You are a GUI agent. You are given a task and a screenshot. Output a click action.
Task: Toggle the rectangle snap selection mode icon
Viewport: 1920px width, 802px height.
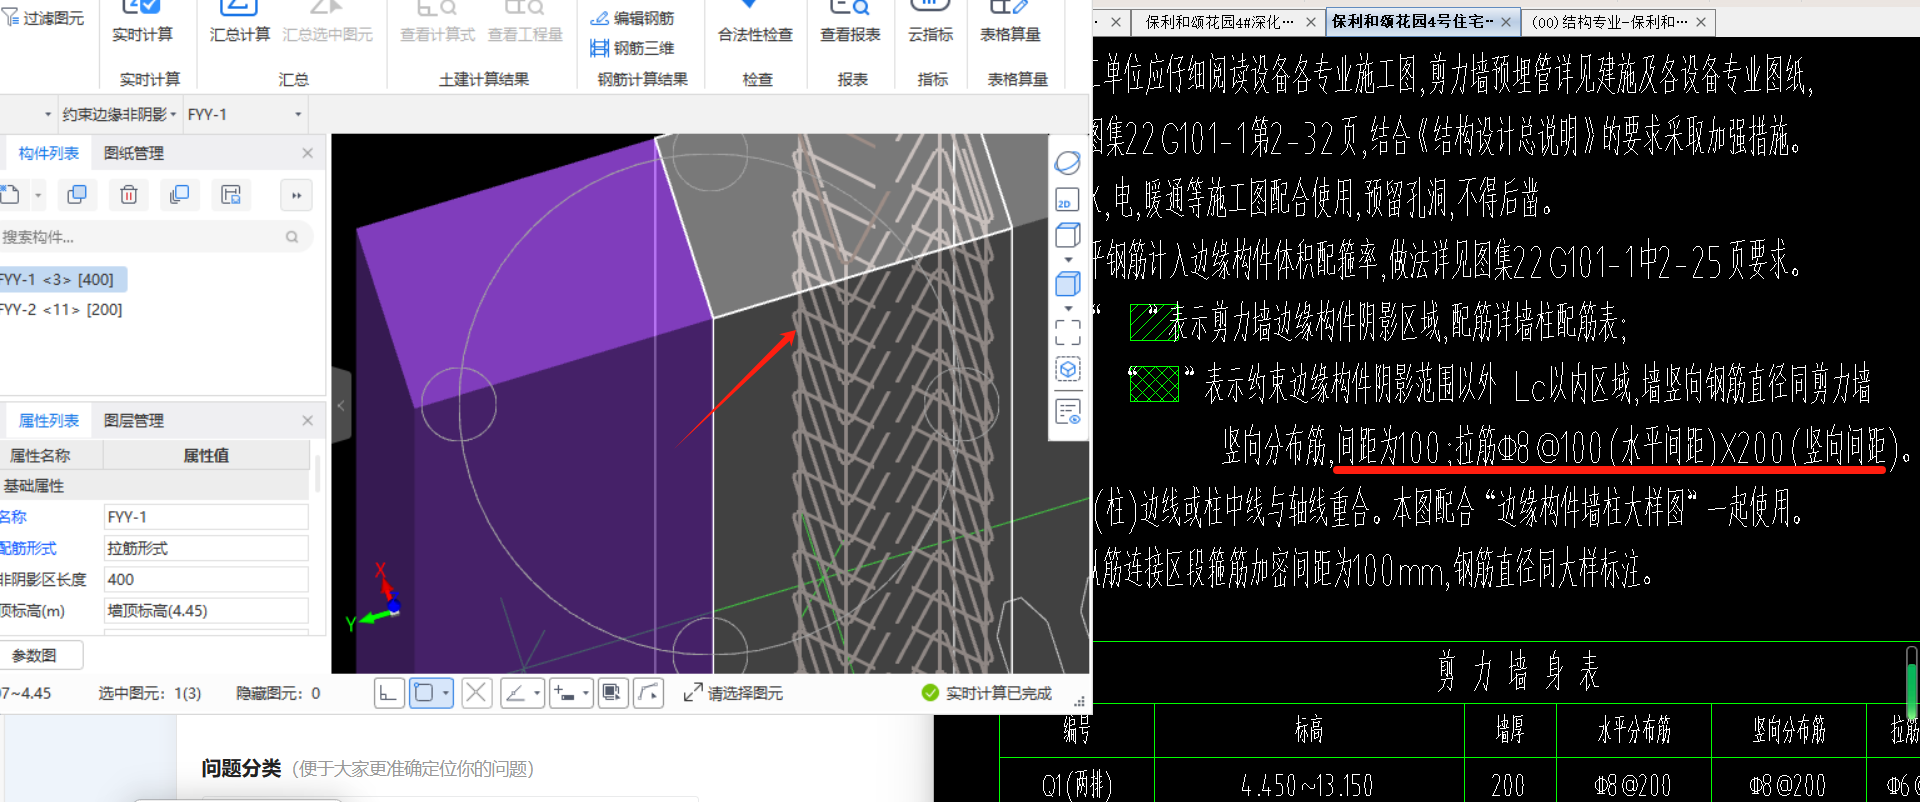(x=424, y=693)
